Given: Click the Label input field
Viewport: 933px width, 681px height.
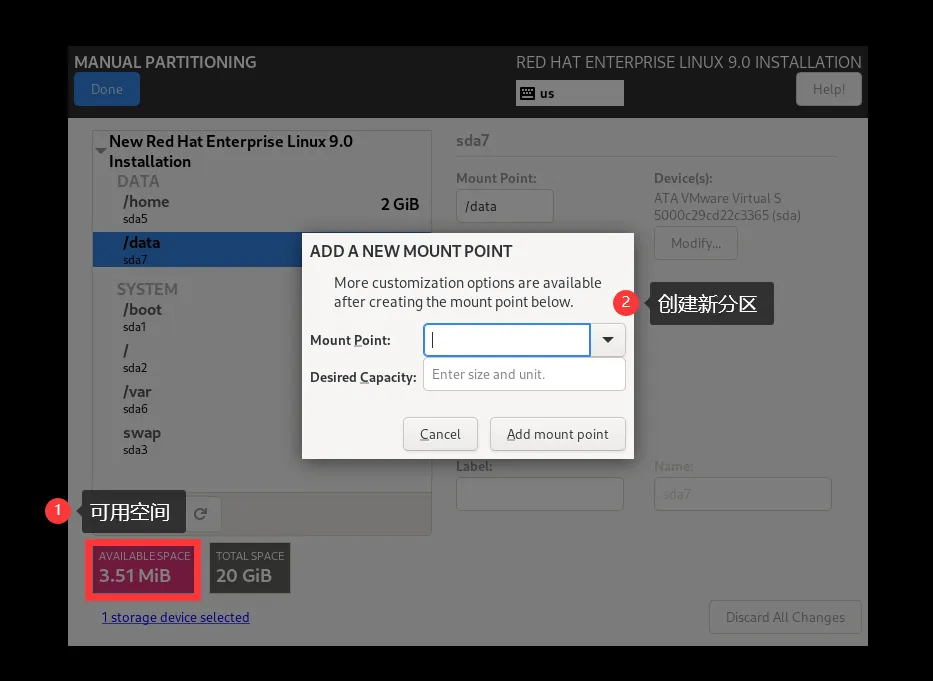Looking at the screenshot, I should tap(540, 494).
